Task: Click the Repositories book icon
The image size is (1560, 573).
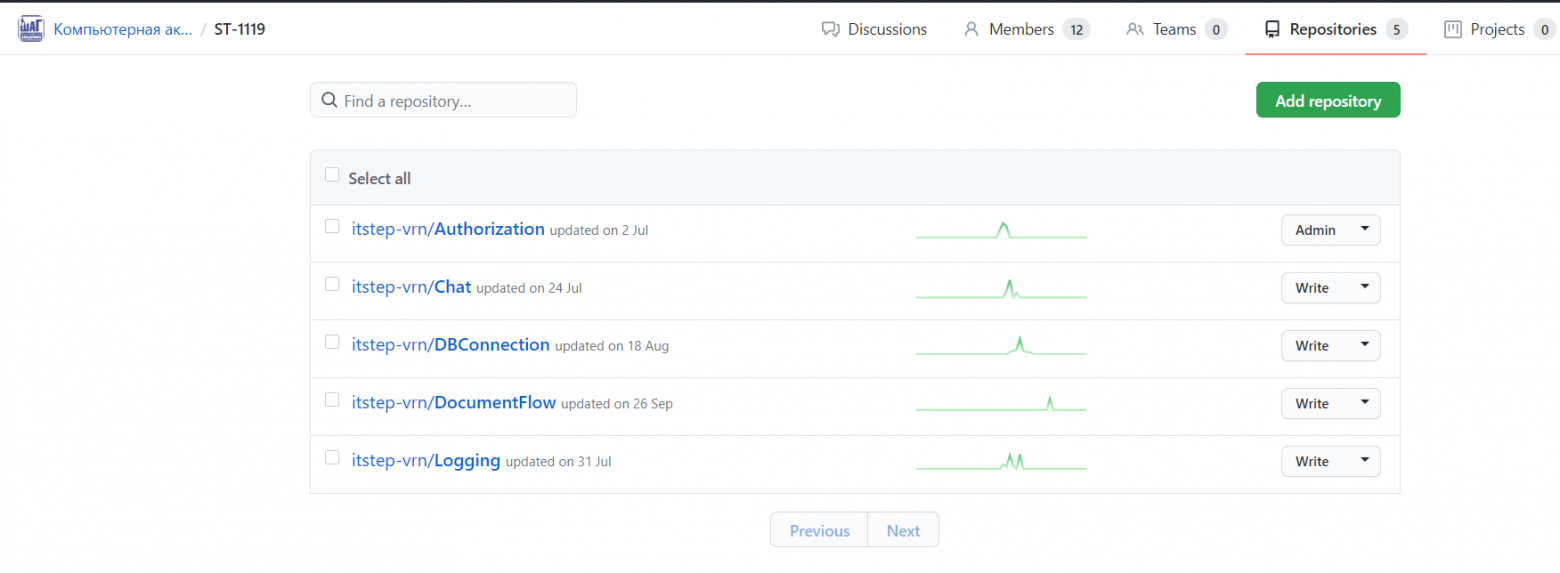Action: click(1272, 30)
